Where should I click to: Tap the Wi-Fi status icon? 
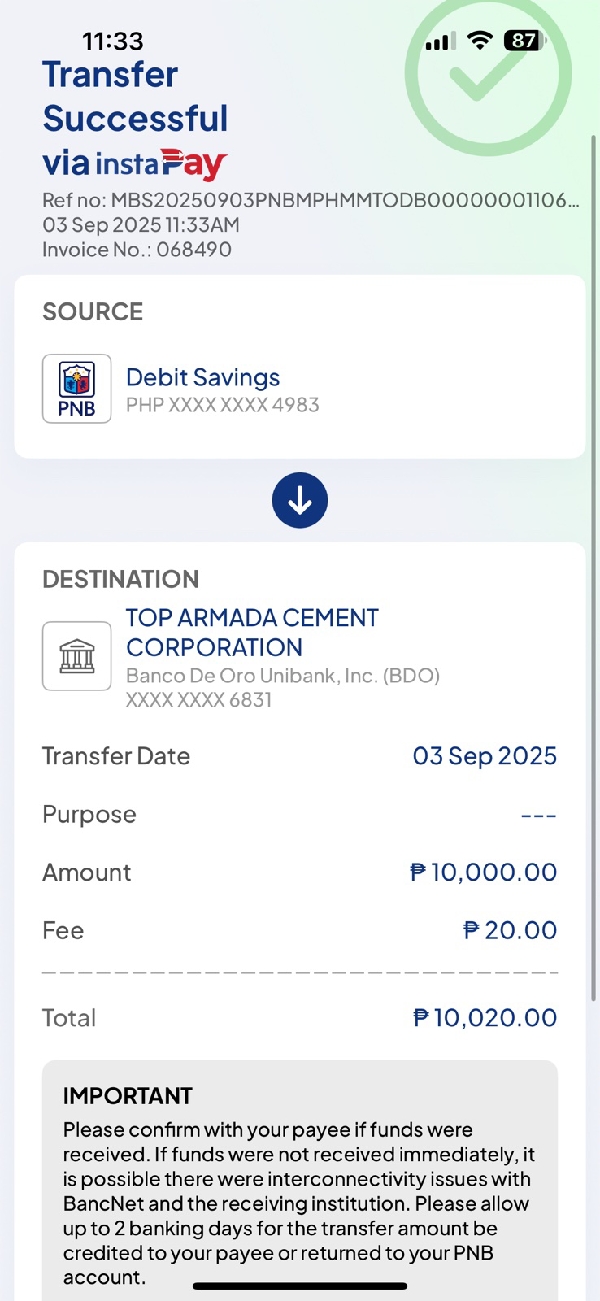(480, 41)
